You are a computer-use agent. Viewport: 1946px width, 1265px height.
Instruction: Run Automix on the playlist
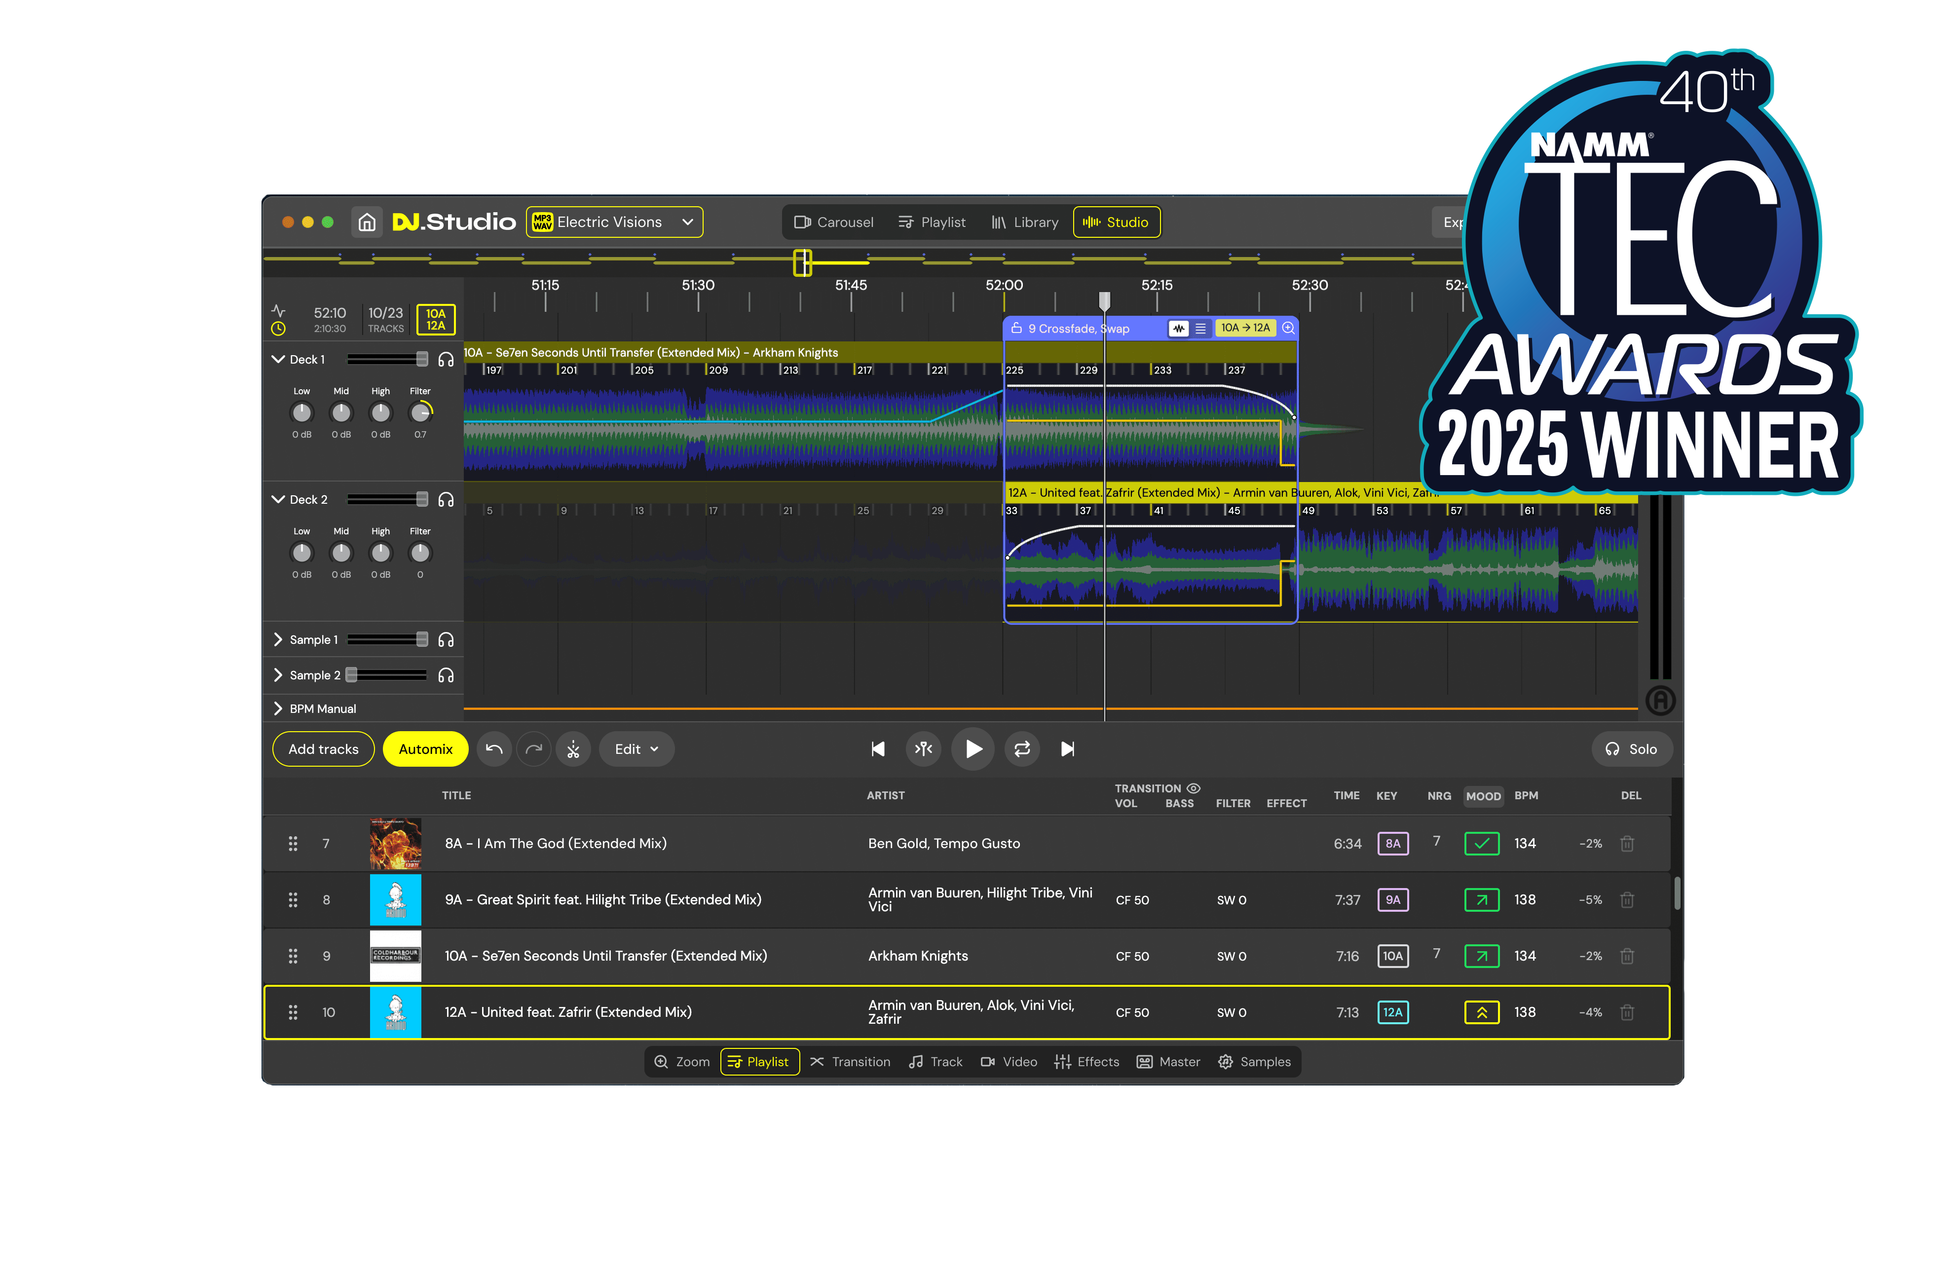425,749
